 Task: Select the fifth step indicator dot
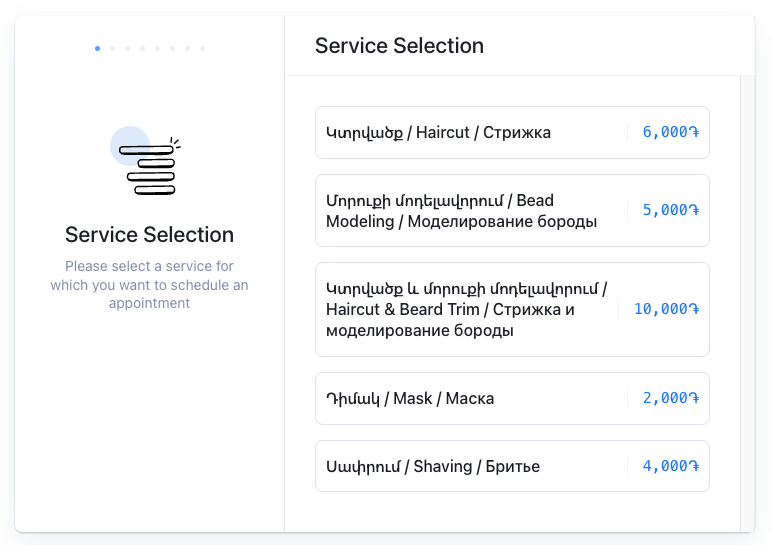(x=157, y=48)
